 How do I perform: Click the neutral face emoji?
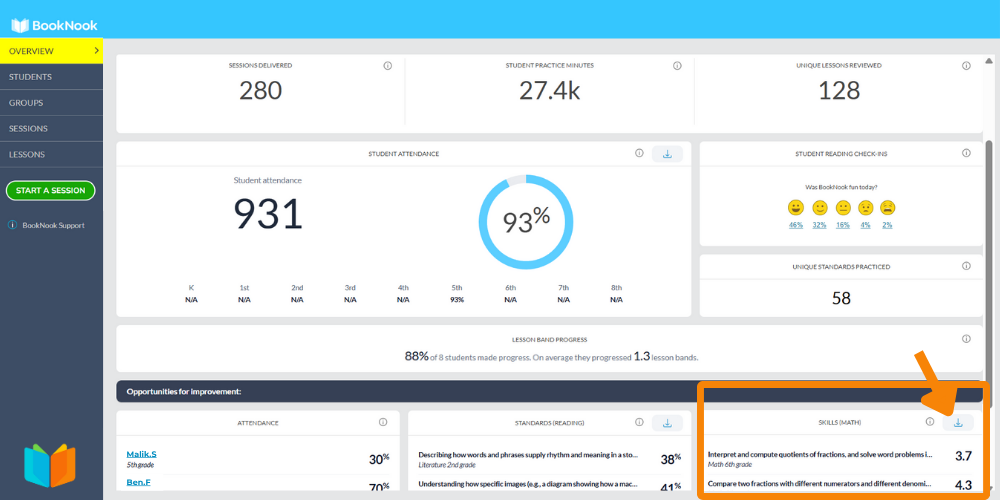pos(843,207)
